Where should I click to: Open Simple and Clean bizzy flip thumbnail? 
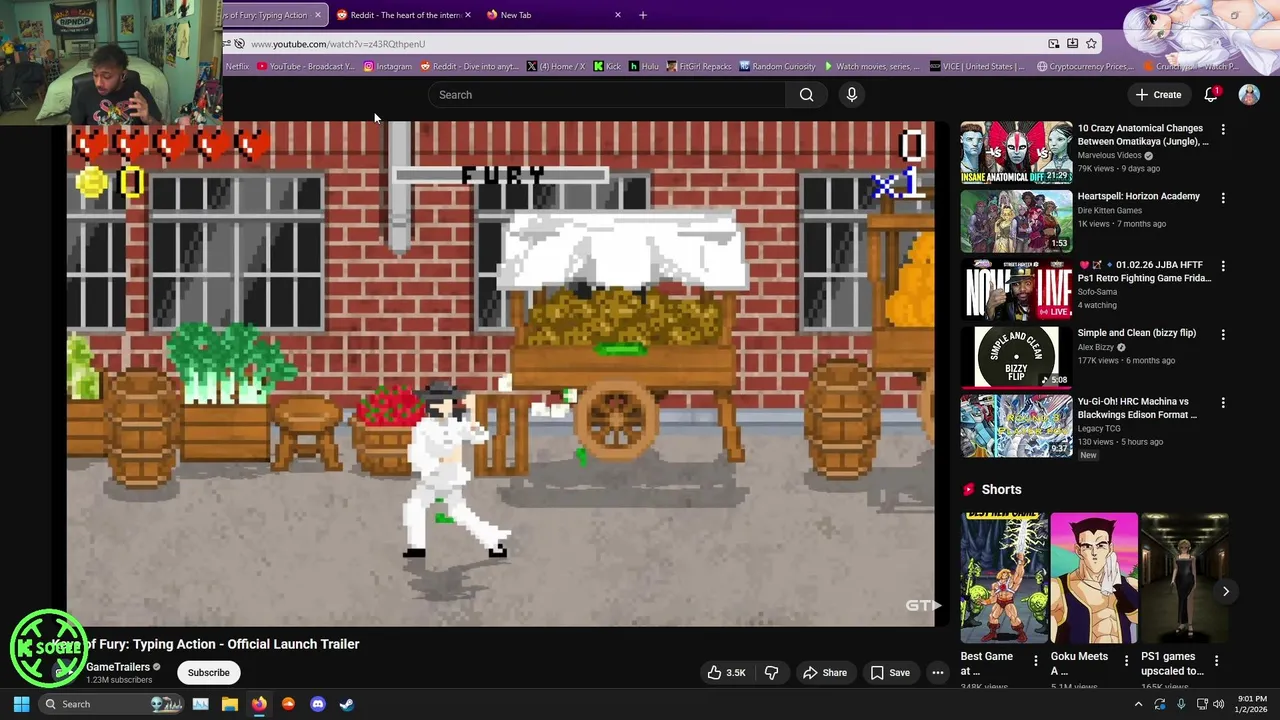coord(1016,357)
